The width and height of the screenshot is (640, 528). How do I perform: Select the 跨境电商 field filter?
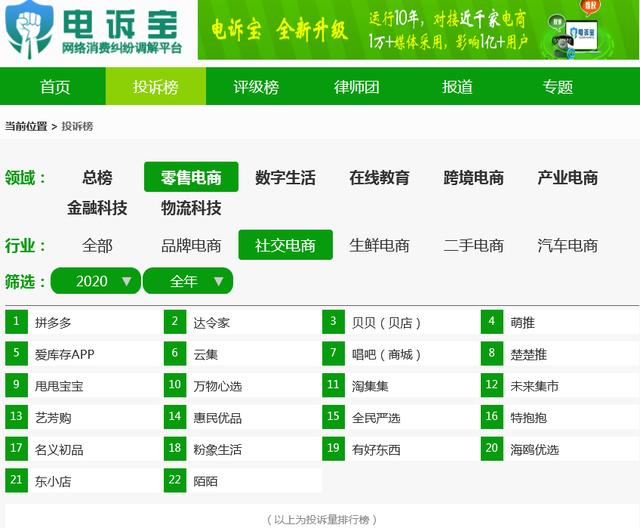[473, 177]
